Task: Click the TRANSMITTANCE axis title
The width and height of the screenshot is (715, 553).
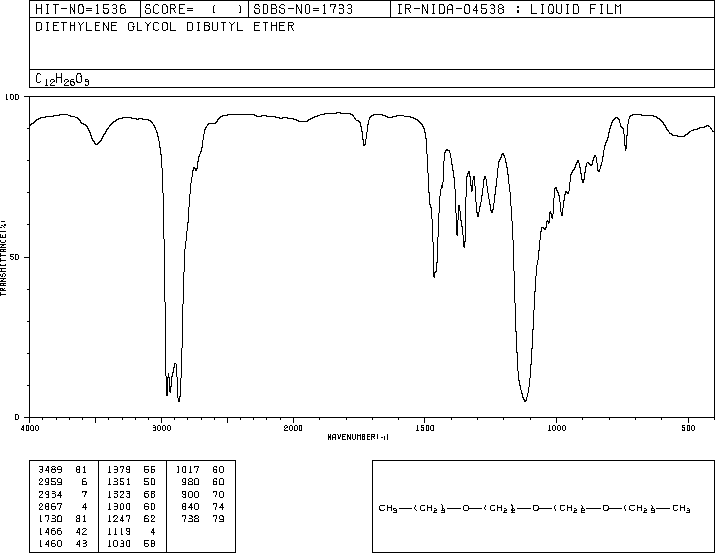Action: 3,258
